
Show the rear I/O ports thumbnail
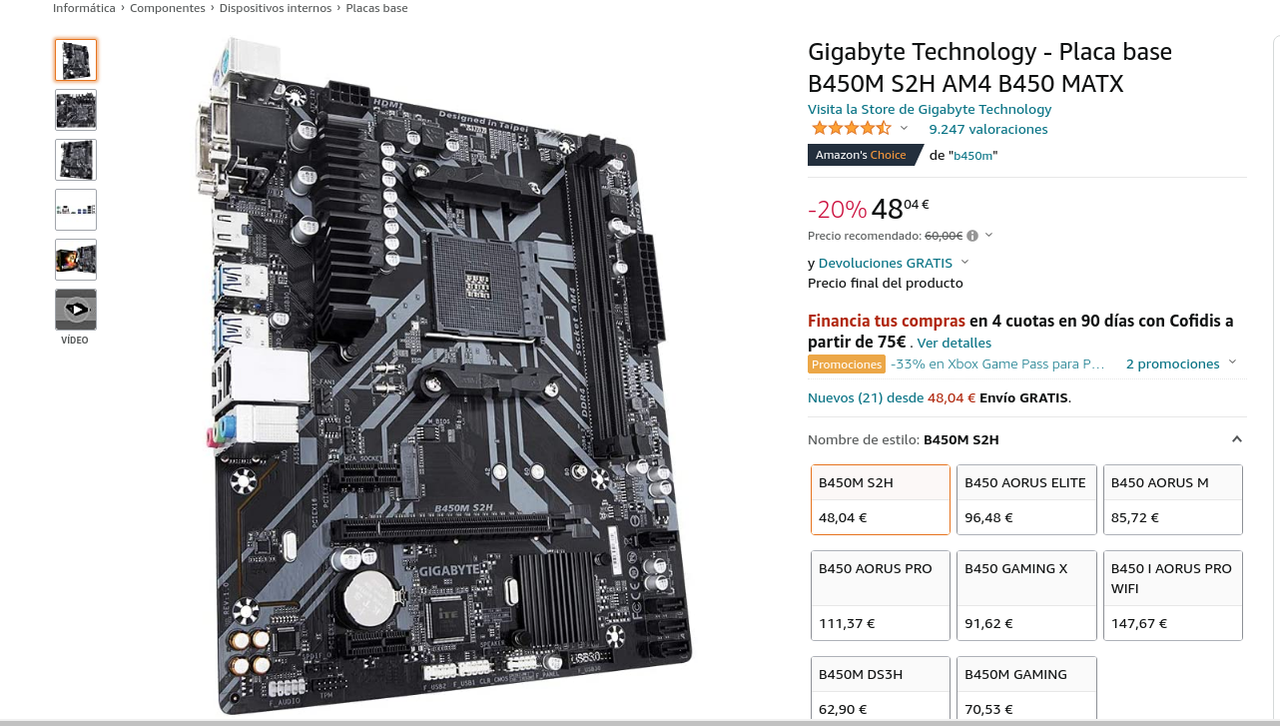pyautogui.click(x=76, y=210)
